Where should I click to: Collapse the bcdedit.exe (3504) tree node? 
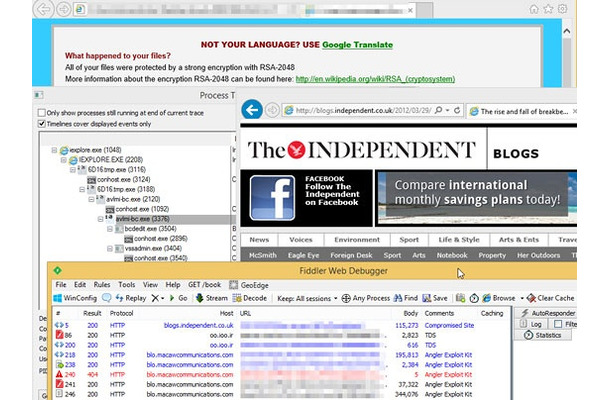pos(110,229)
